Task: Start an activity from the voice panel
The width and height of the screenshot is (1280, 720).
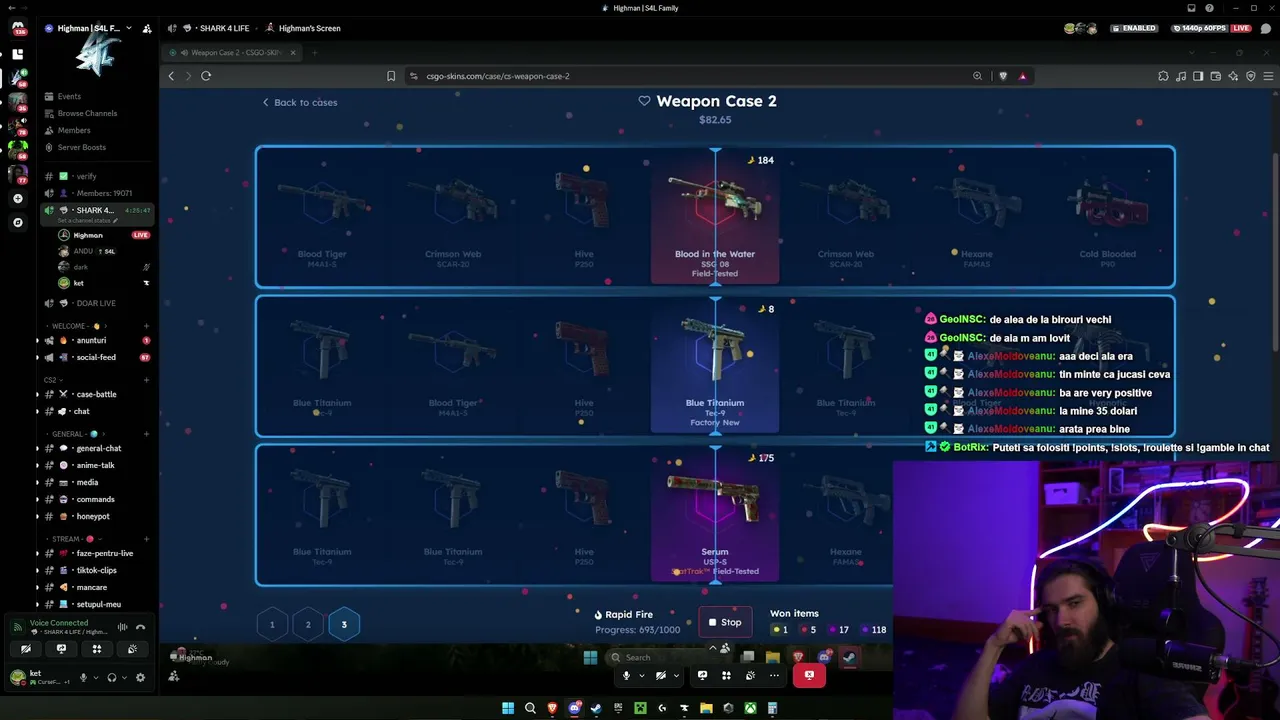Action: [97, 649]
